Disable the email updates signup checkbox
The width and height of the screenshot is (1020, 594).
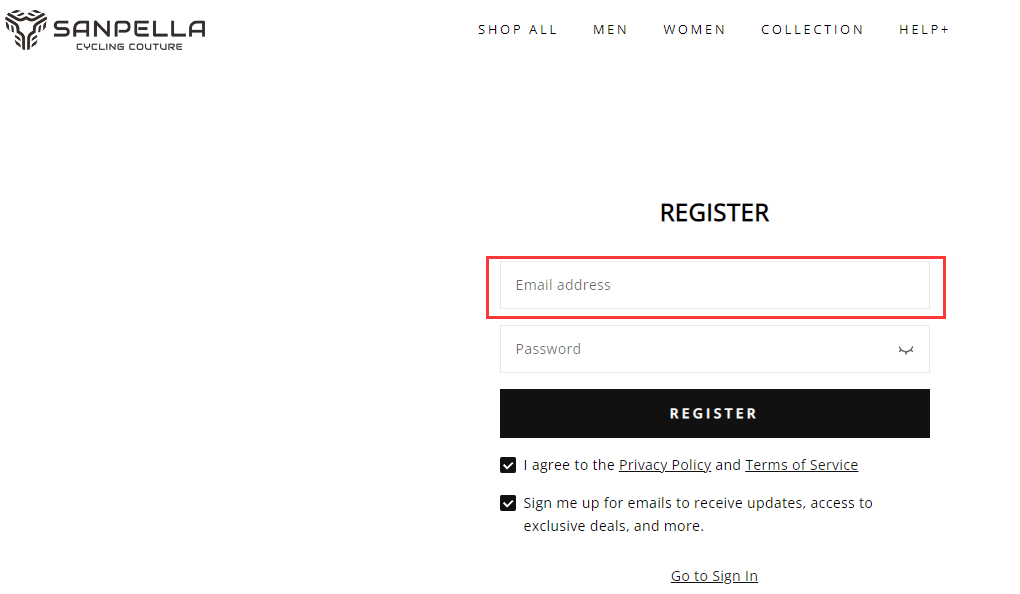509,503
